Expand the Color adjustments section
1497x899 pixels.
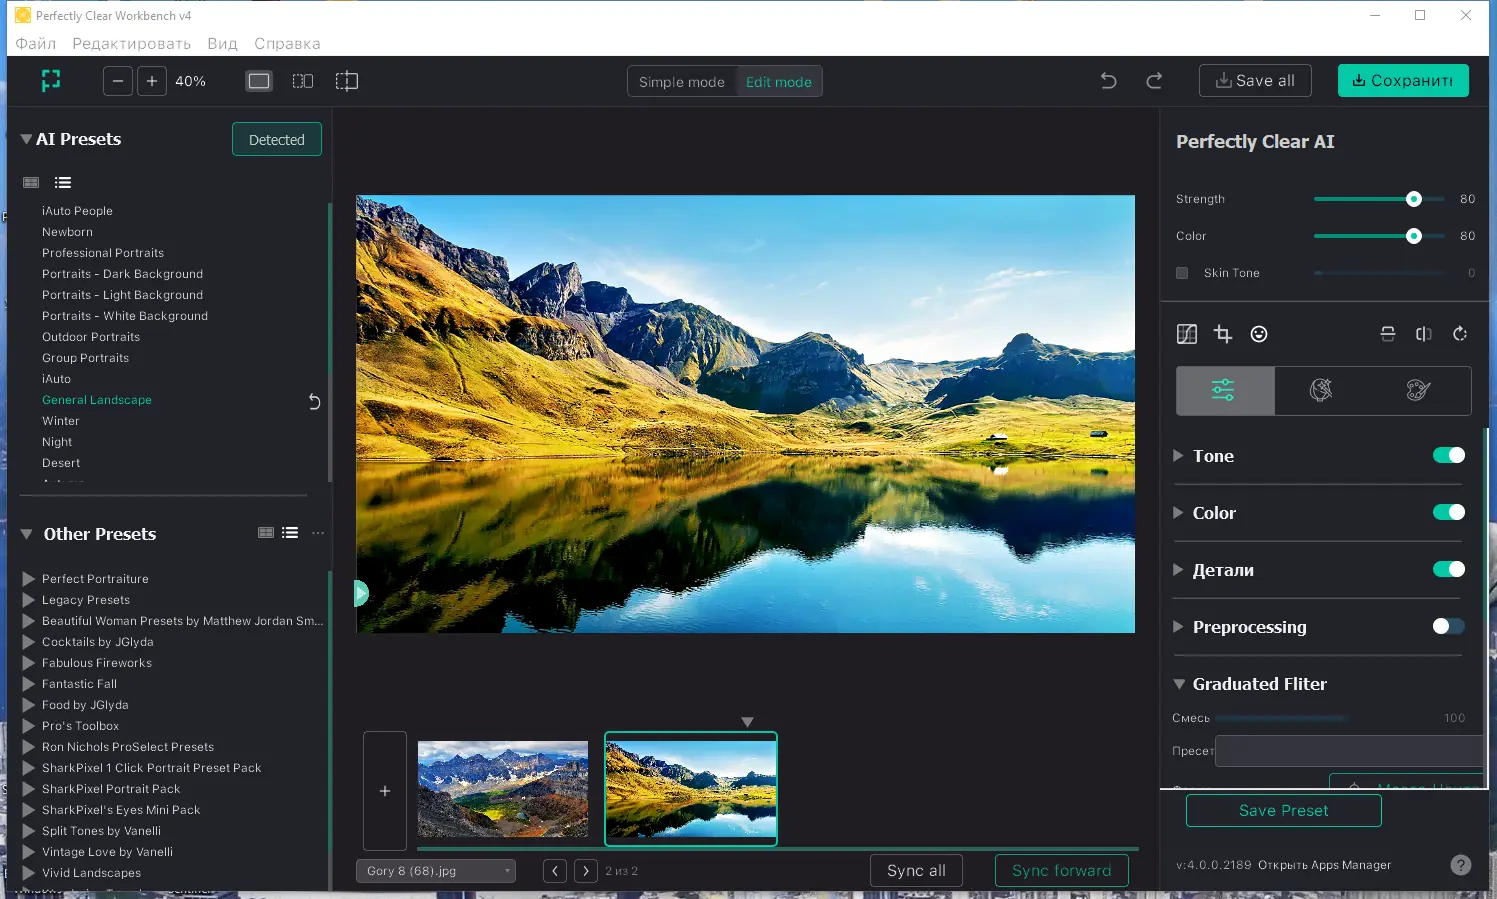1178,513
